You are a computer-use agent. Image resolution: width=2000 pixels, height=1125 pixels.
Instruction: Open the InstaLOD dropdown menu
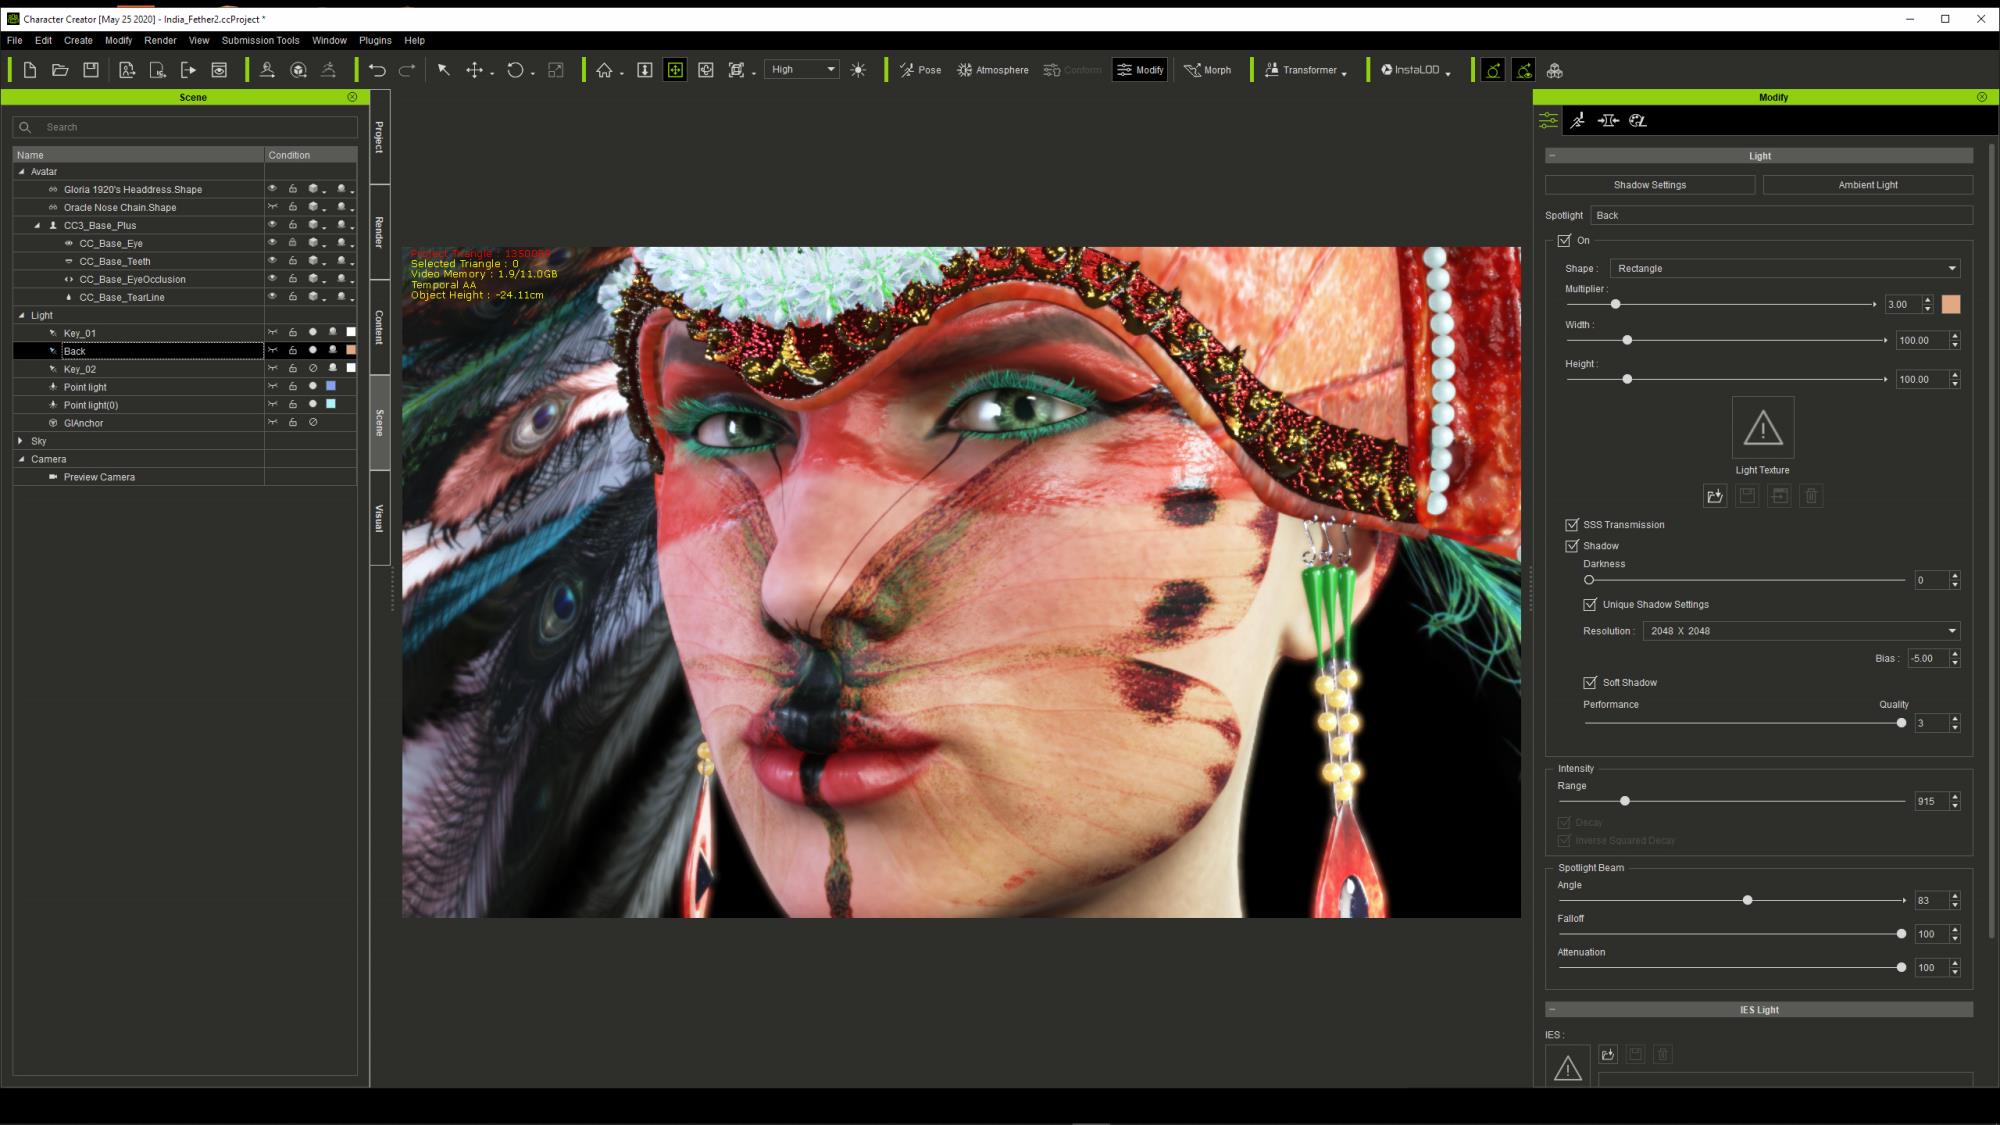[x=1416, y=70]
